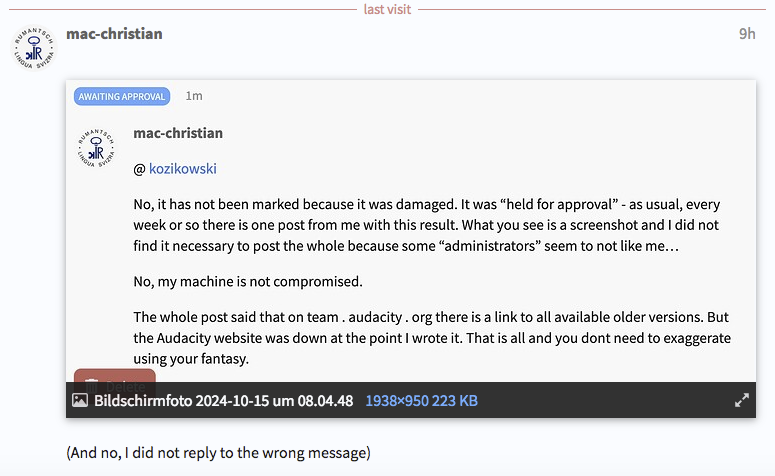Click the 'did not reply to the wrong message' text
The height and width of the screenshot is (476, 775).
[218, 453]
